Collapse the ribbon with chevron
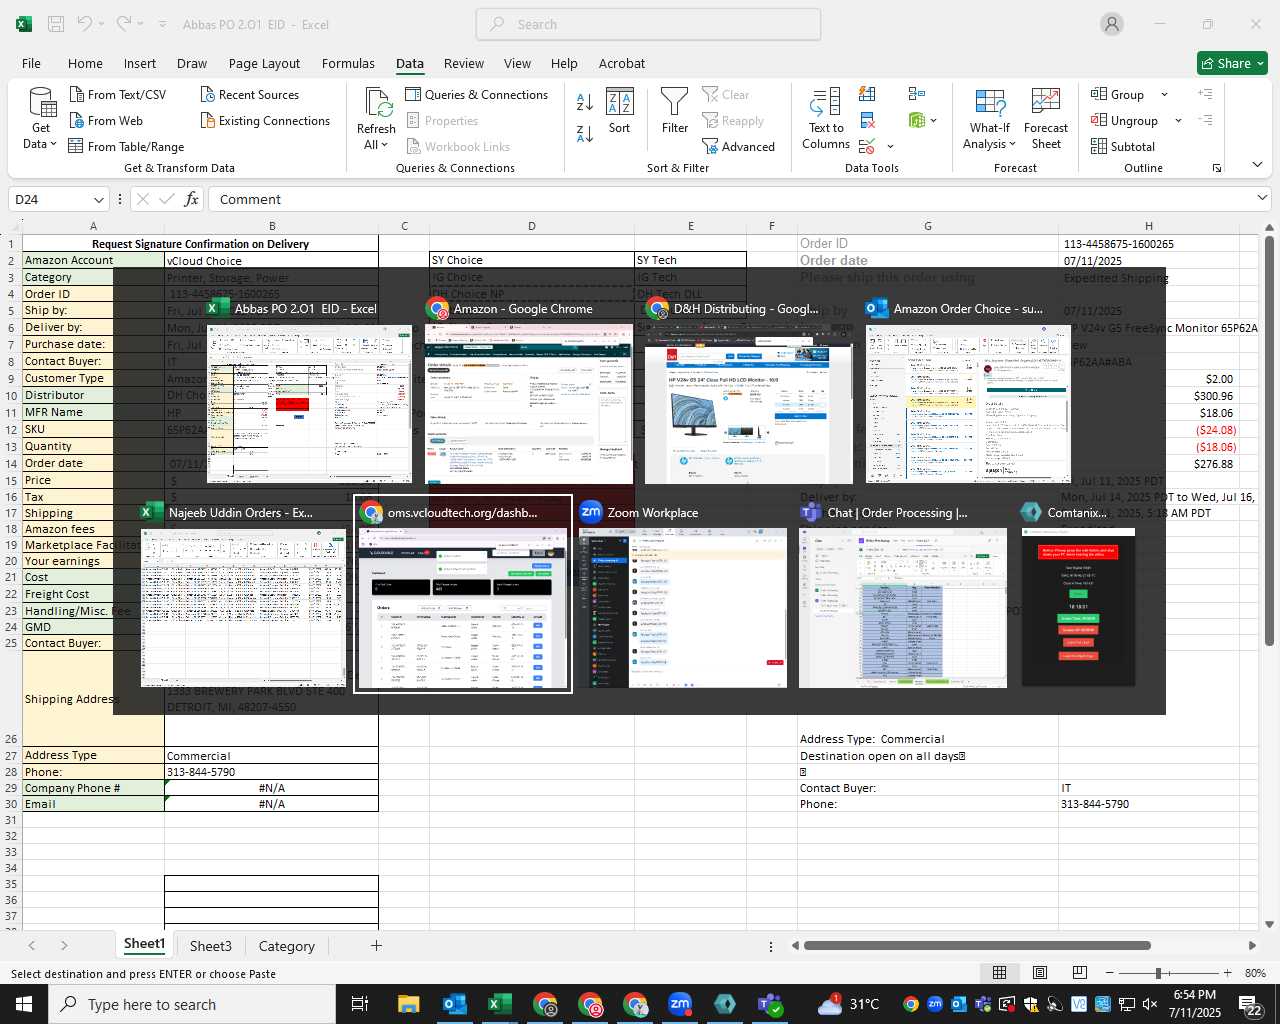This screenshot has width=1280, height=1024. [x=1257, y=164]
